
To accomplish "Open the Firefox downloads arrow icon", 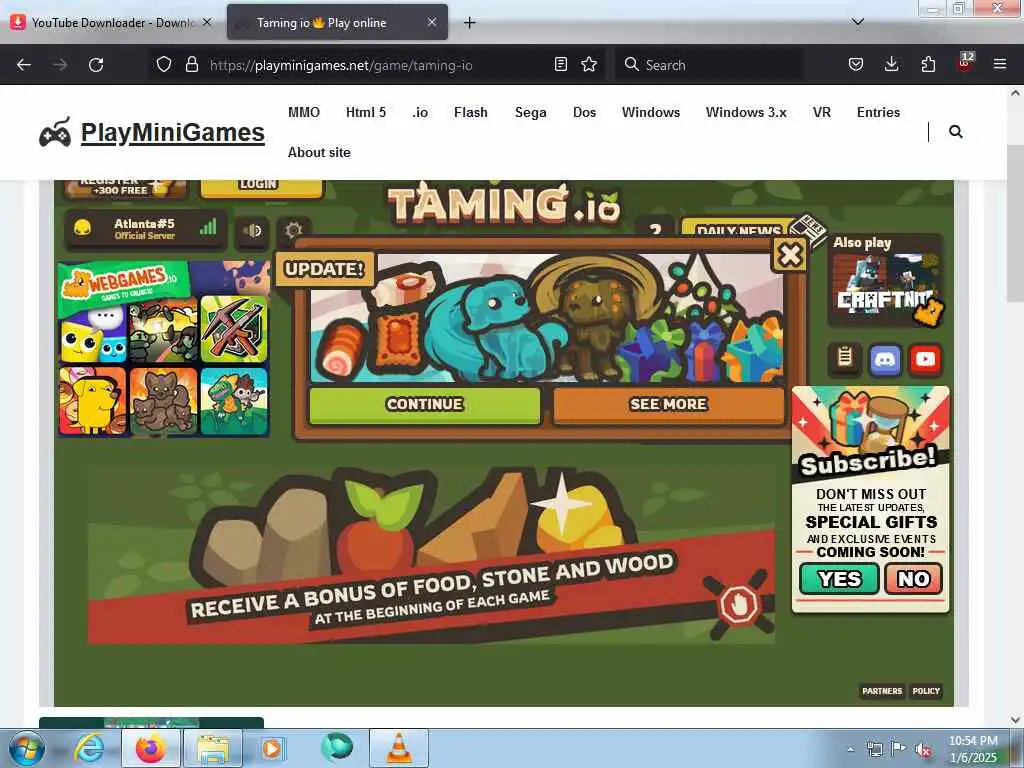I will point(891,64).
